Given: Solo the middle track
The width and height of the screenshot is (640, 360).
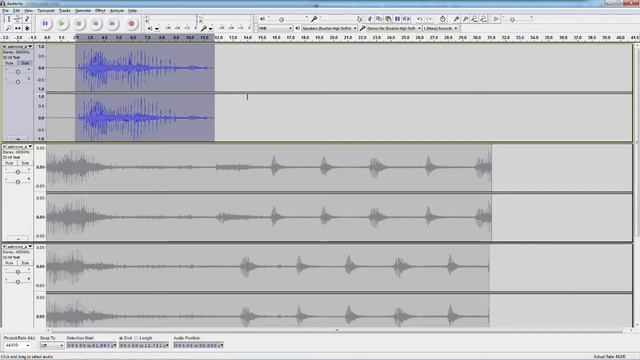Looking at the screenshot, I should [25, 163].
